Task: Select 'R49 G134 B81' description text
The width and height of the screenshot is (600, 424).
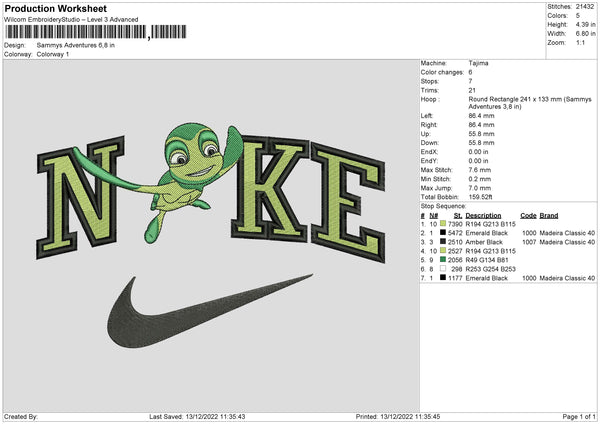Action: tap(487, 260)
